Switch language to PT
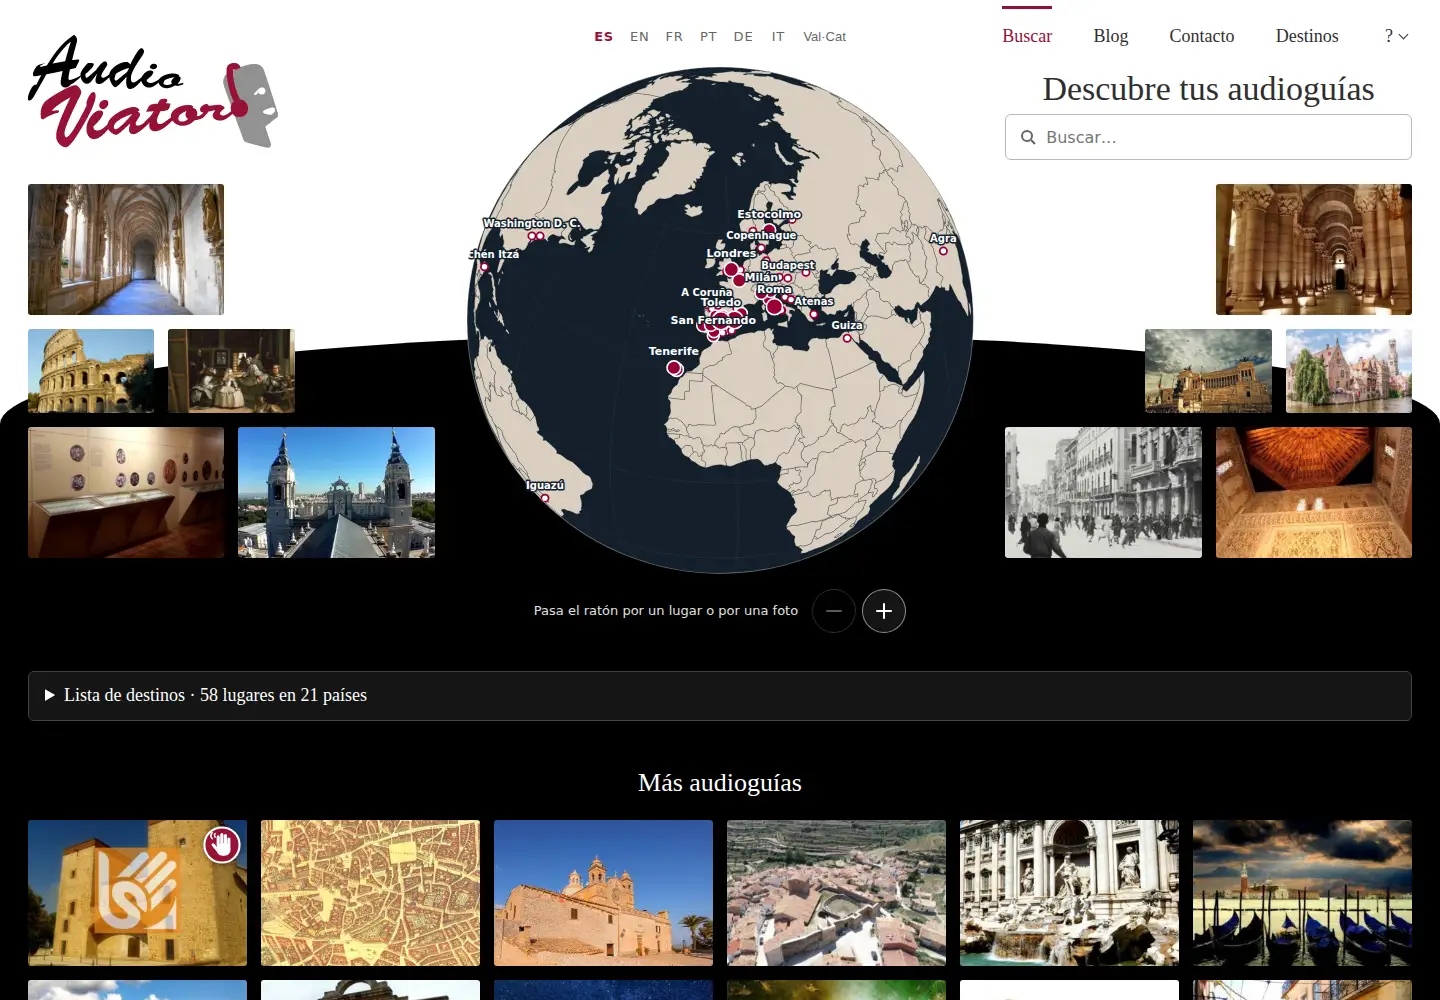 709,37
